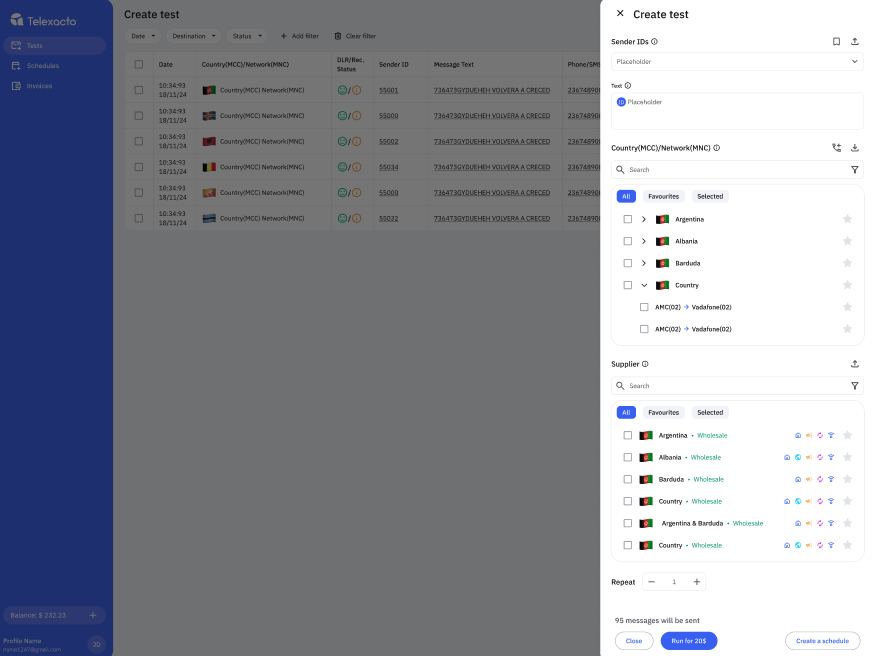Image resolution: width=872 pixels, height=656 pixels.
Task: Click the upload icon next to Sender IDs
Action: (856, 41)
